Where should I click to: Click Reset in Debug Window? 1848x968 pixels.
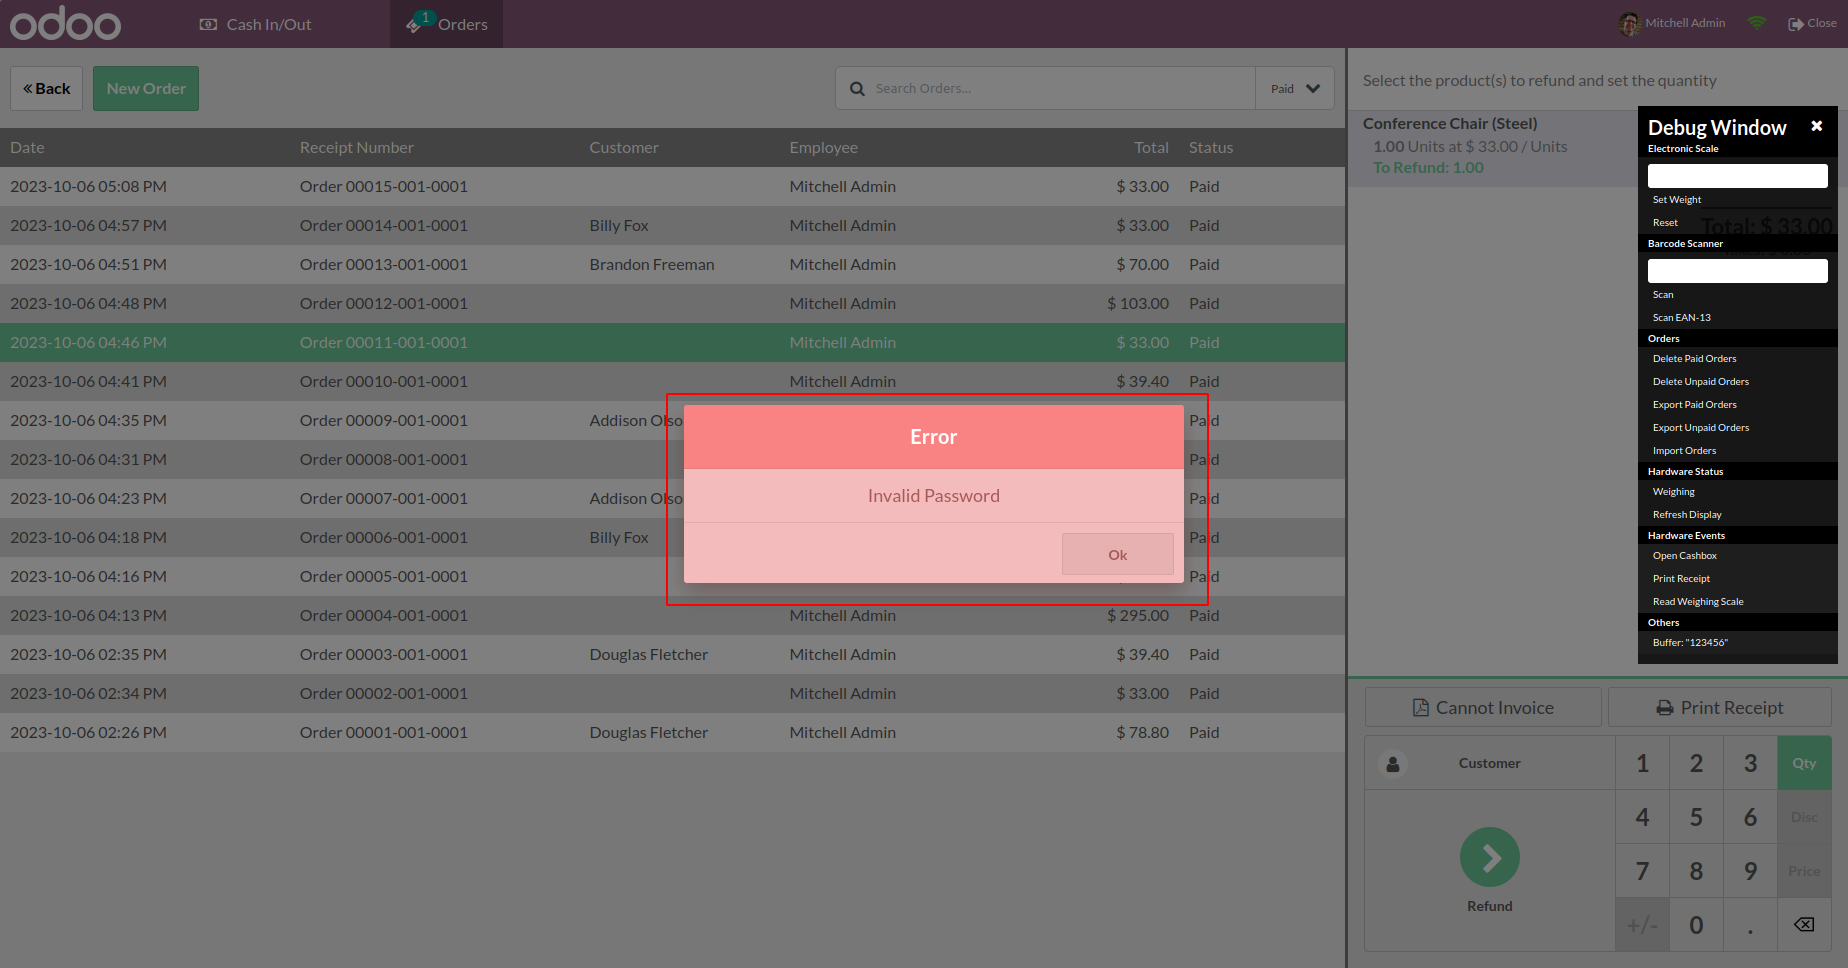1665,223
